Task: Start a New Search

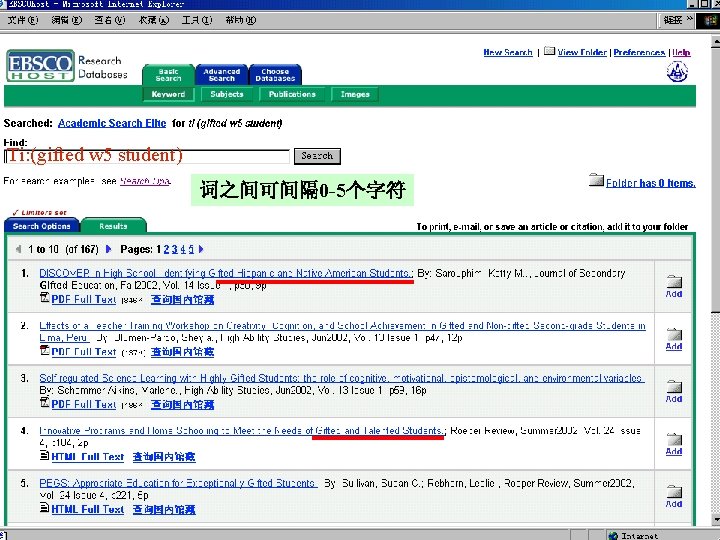Action: click(x=507, y=52)
